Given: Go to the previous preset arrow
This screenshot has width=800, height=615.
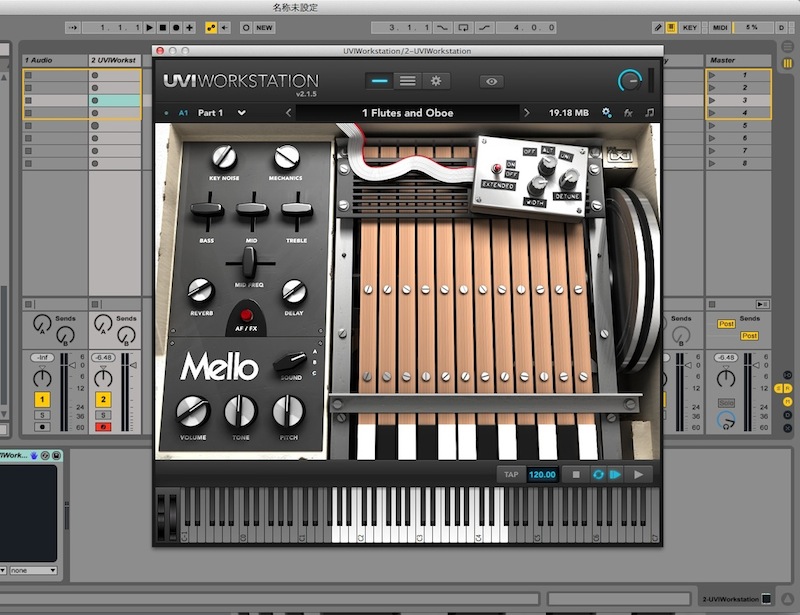Looking at the screenshot, I should click(288, 113).
